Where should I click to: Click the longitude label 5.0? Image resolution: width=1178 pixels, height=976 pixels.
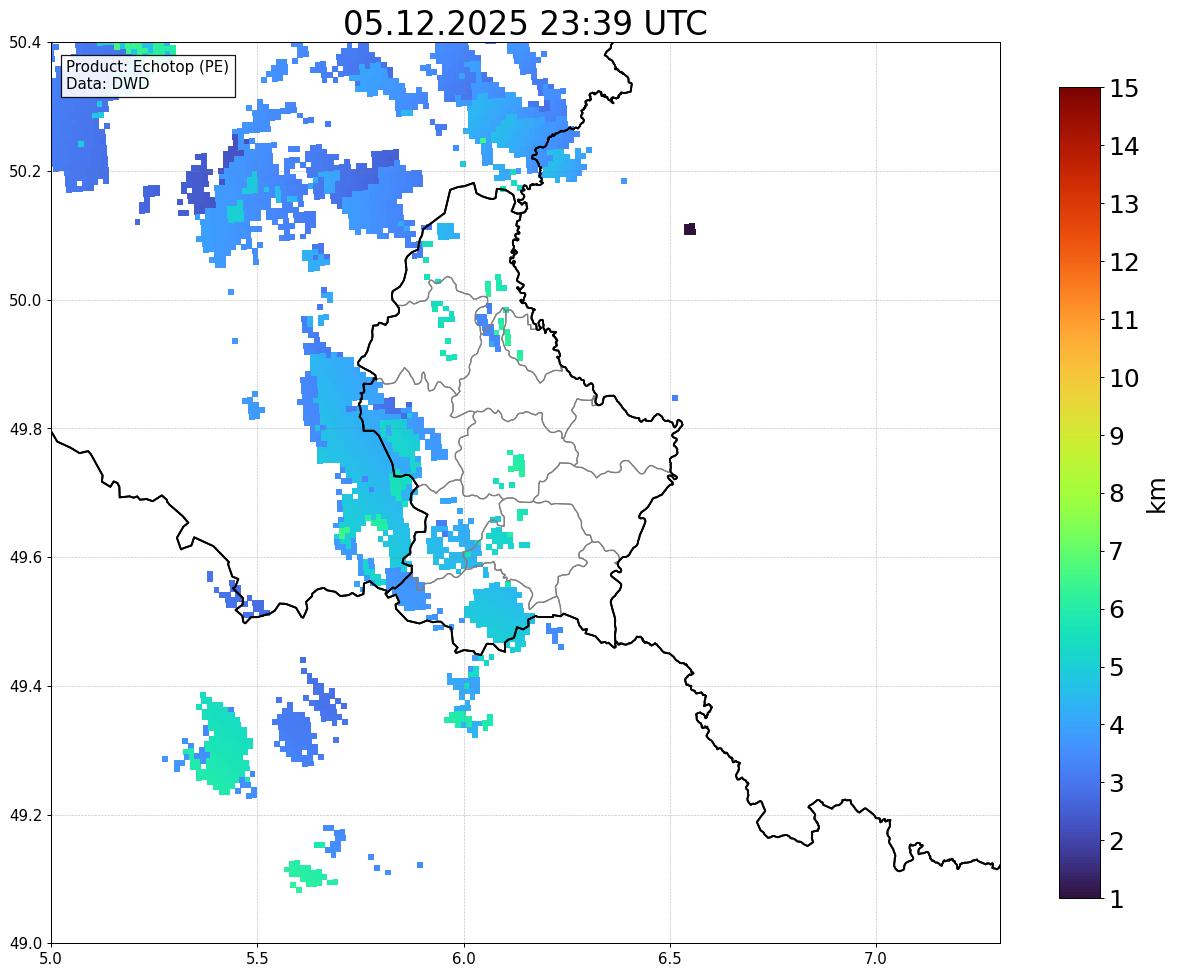(51, 959)
